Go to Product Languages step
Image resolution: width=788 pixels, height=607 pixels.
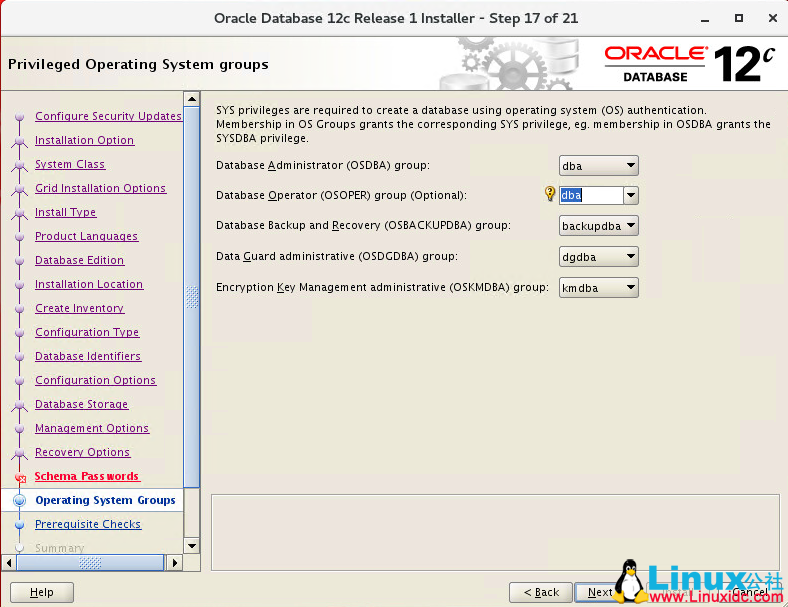coord(86,236)
